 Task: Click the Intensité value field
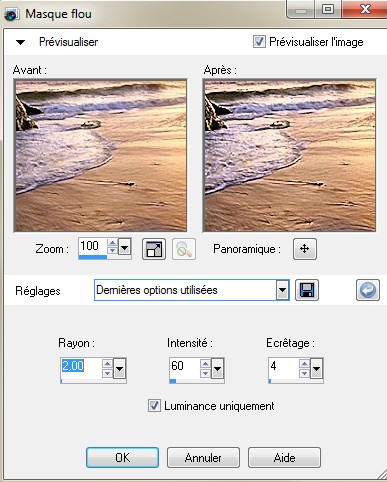184,367
